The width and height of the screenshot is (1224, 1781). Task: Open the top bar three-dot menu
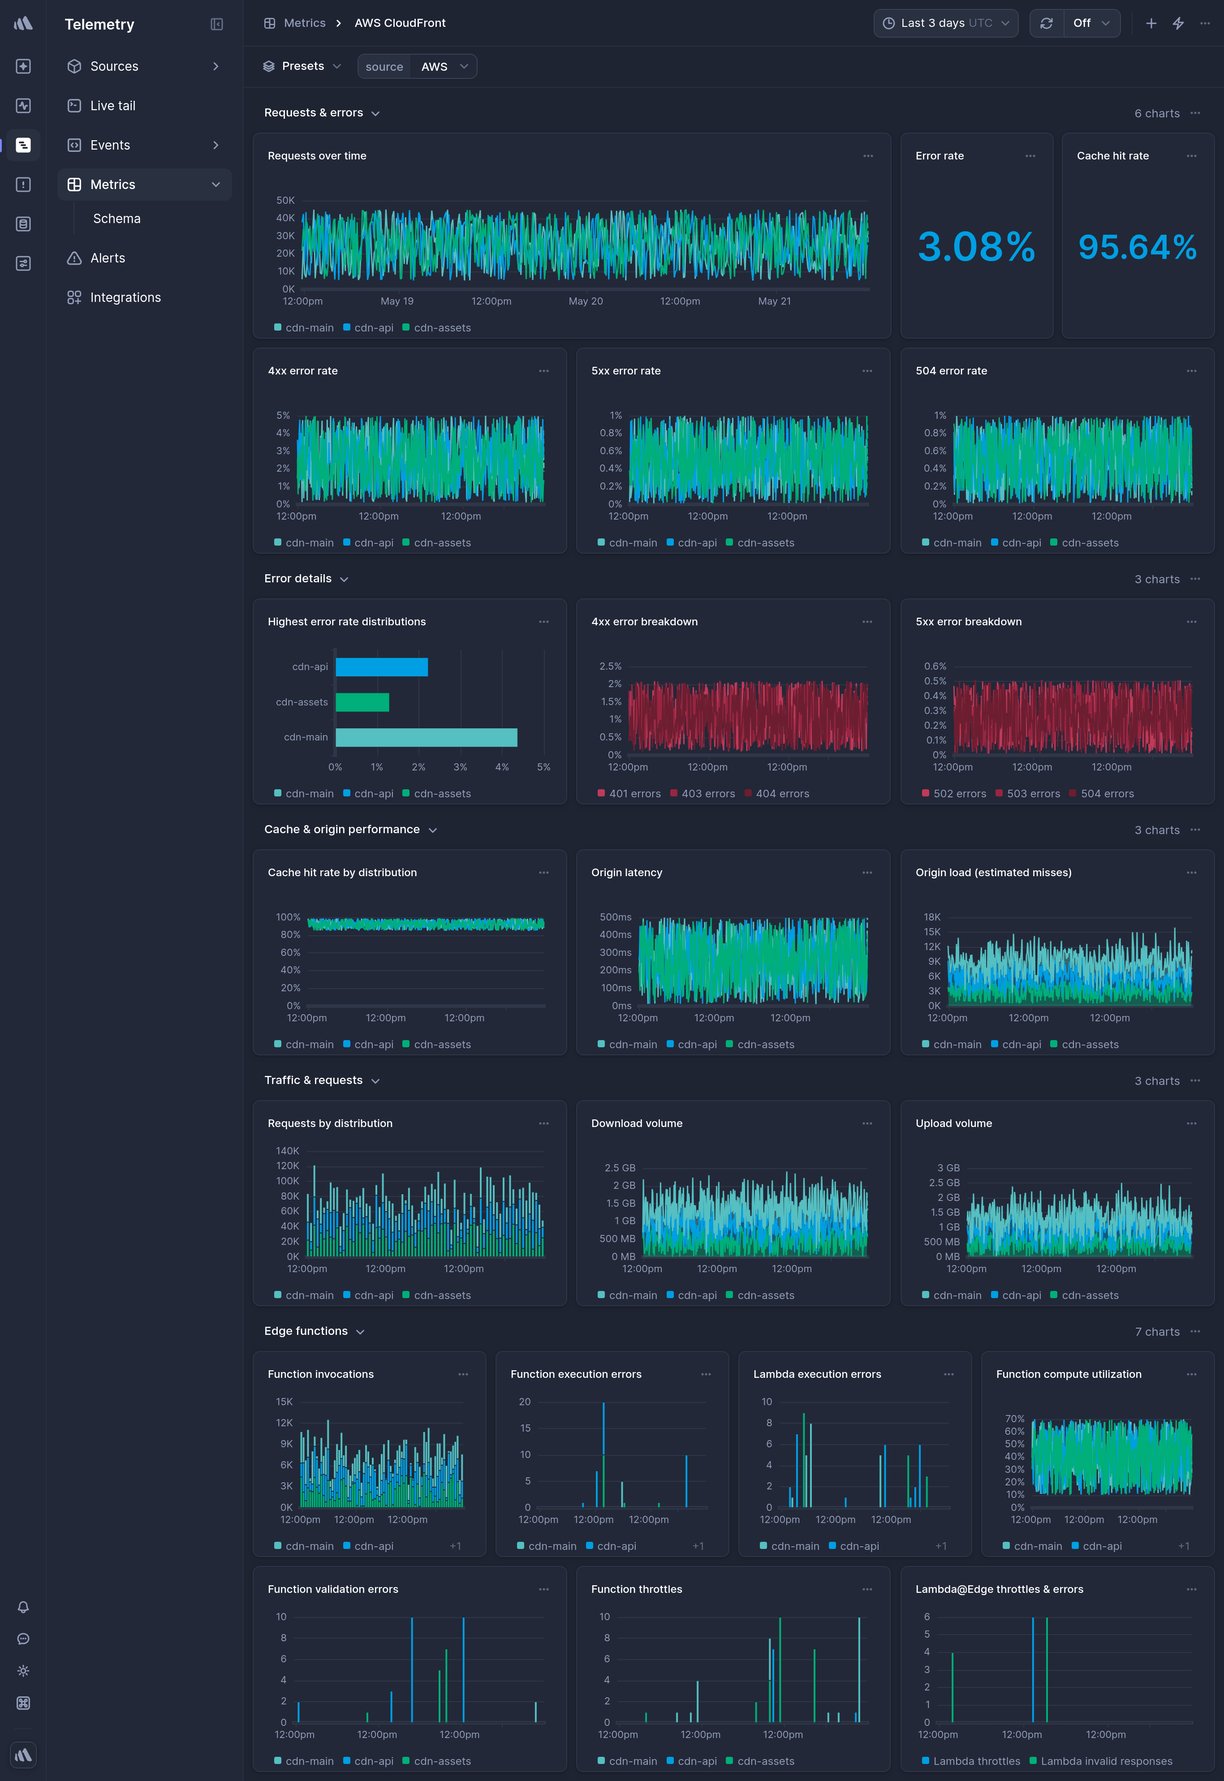coord(1204,23)
